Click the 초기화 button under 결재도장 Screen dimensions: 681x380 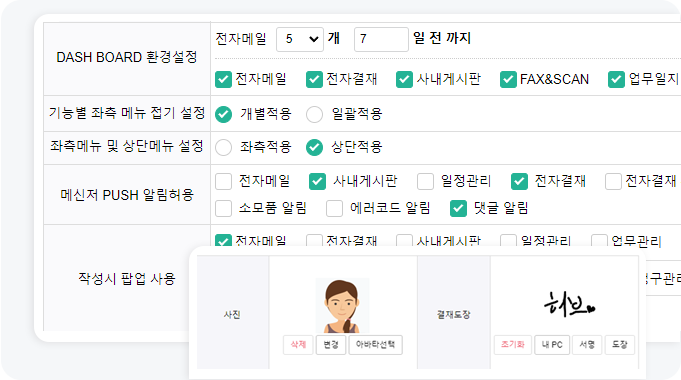pyautogui.click(x=512, y=345)
